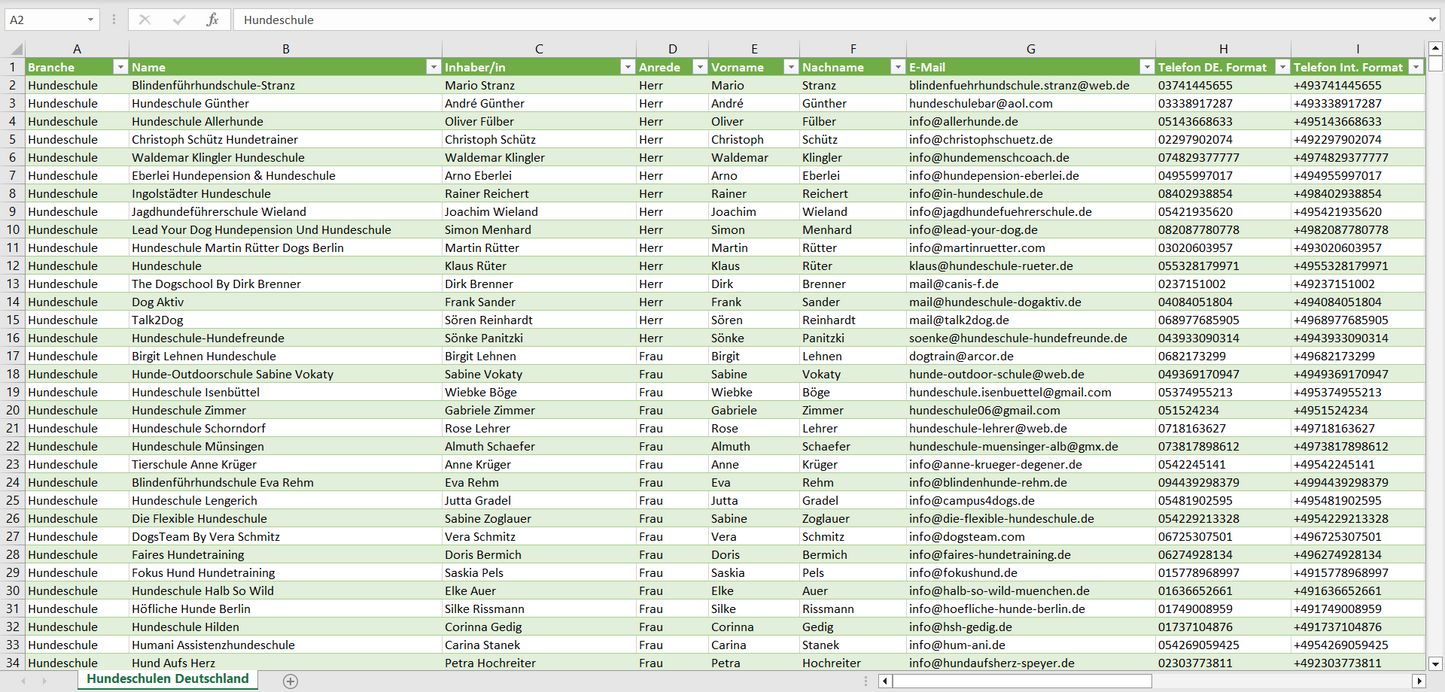Click the horizontal scrollbar left arrow
Image resolution: width=1445 pixels, height=692 pixels.
click(x=885, y=681)
